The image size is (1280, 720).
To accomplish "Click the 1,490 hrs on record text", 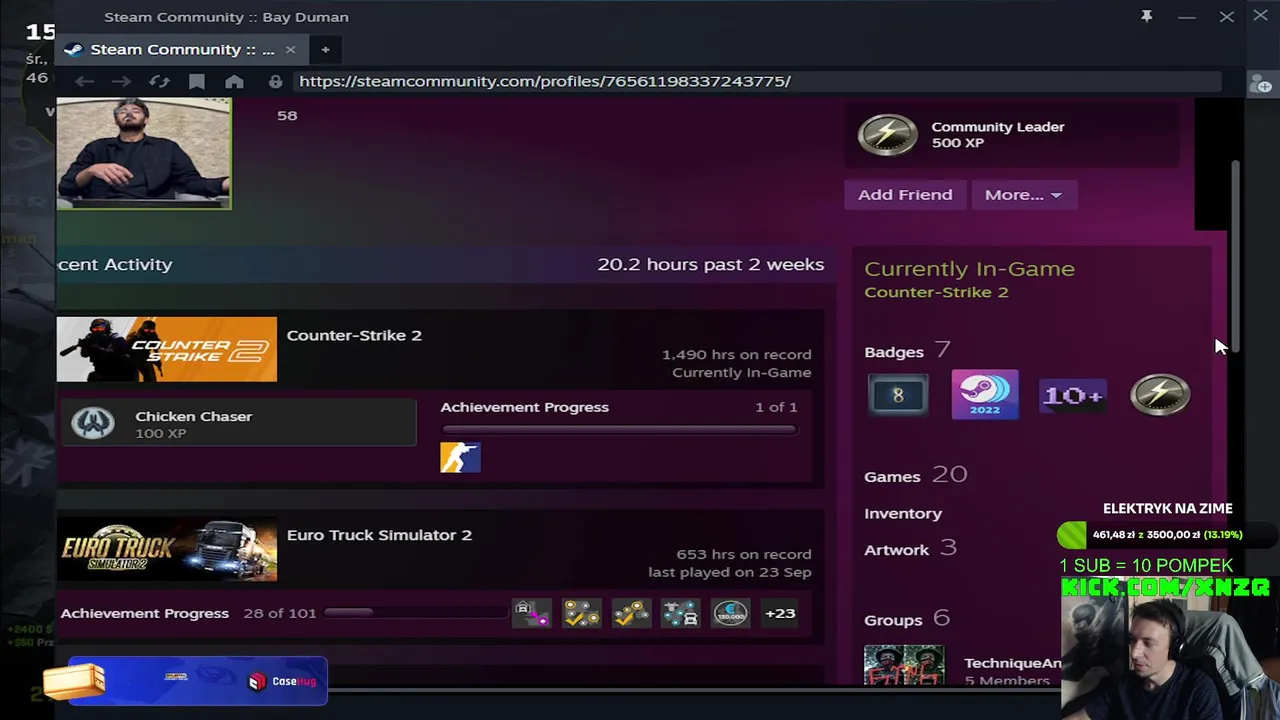I will [x=737, y=354].
